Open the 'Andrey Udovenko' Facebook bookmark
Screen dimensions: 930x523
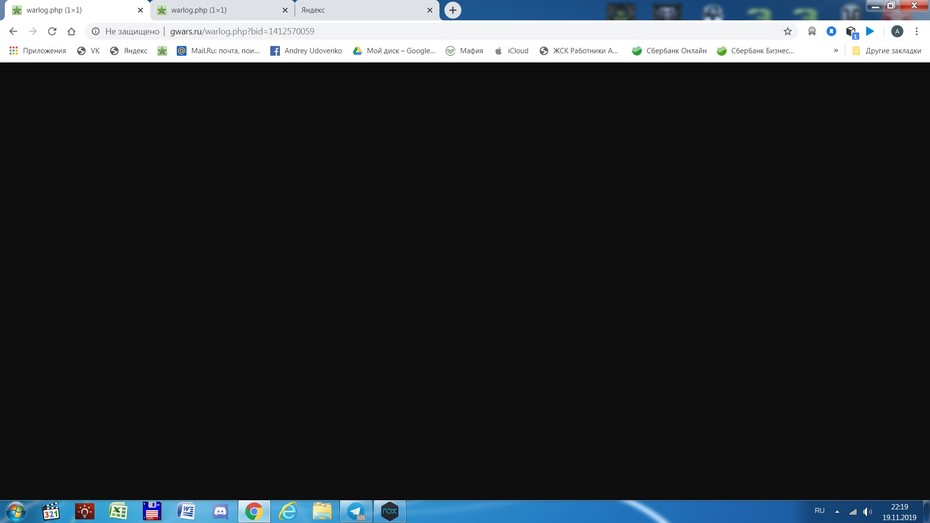pos(306,50)
